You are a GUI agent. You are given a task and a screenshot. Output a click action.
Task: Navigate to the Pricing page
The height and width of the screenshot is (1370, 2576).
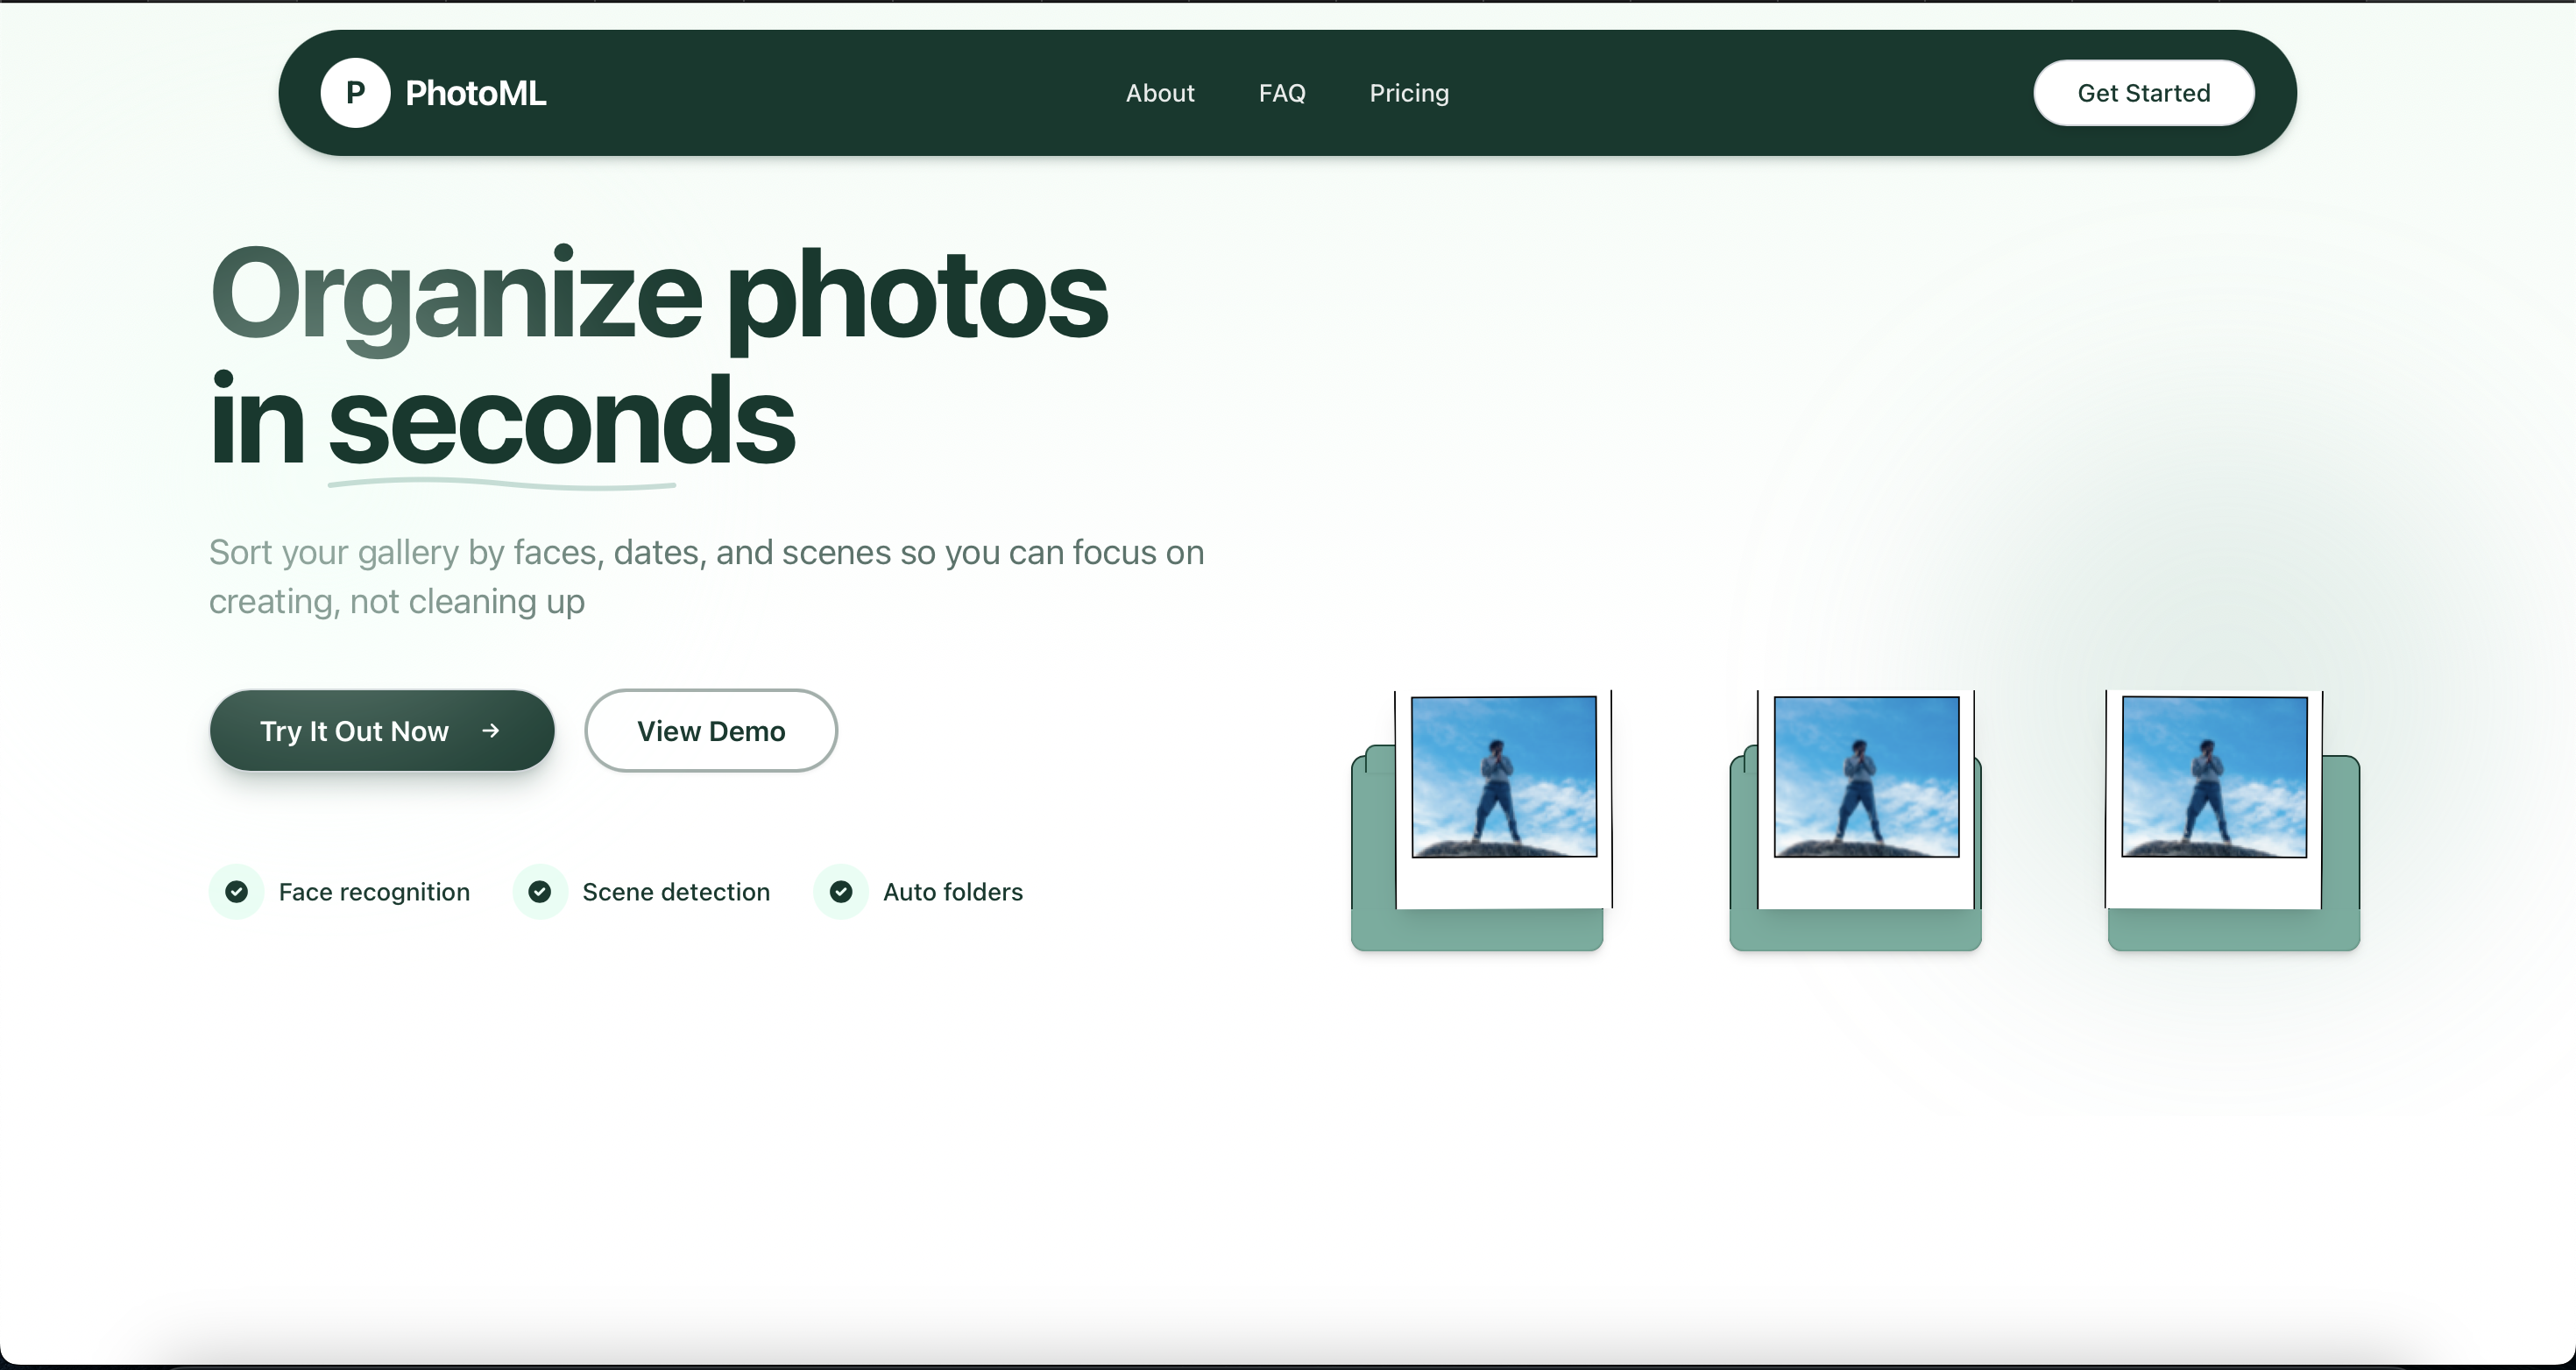1409,92
